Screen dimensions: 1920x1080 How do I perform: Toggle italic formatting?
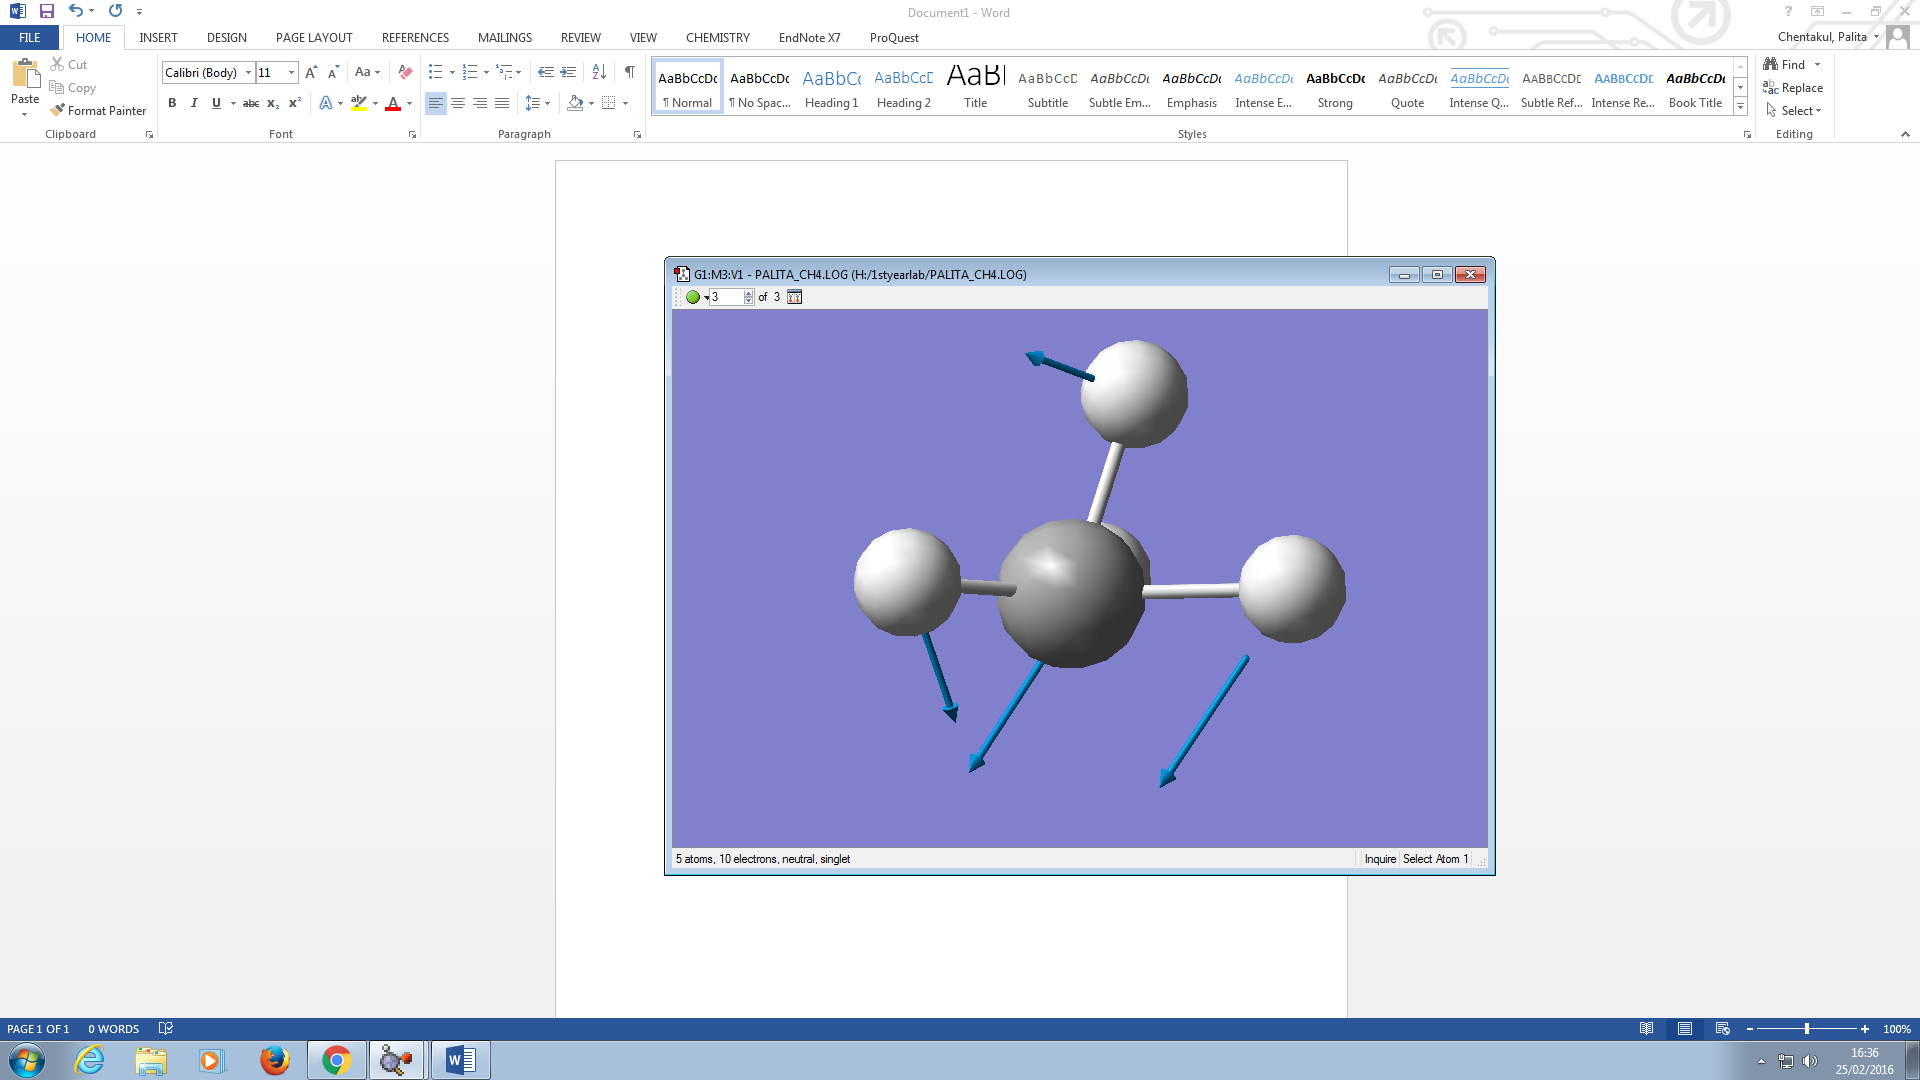[194, 103]
